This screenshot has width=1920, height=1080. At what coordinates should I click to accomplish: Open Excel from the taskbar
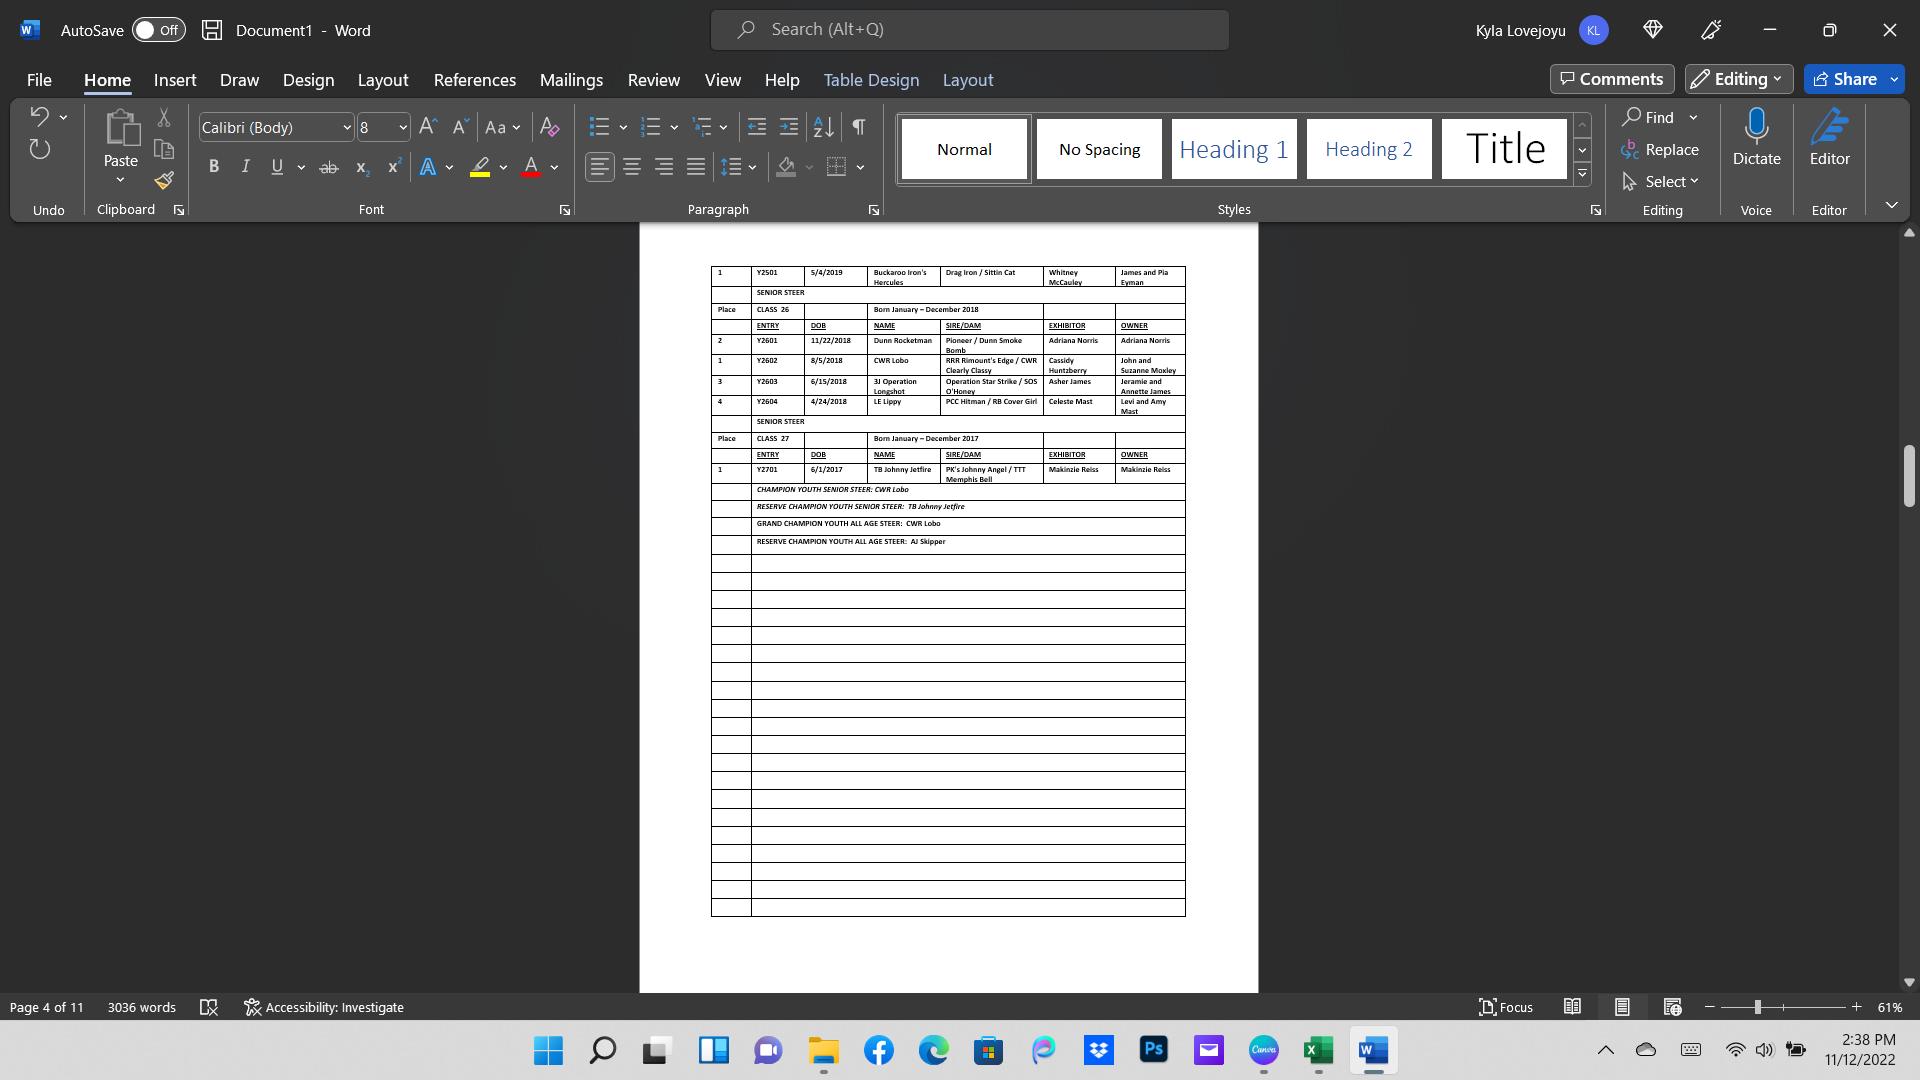coord(1318,1050)
